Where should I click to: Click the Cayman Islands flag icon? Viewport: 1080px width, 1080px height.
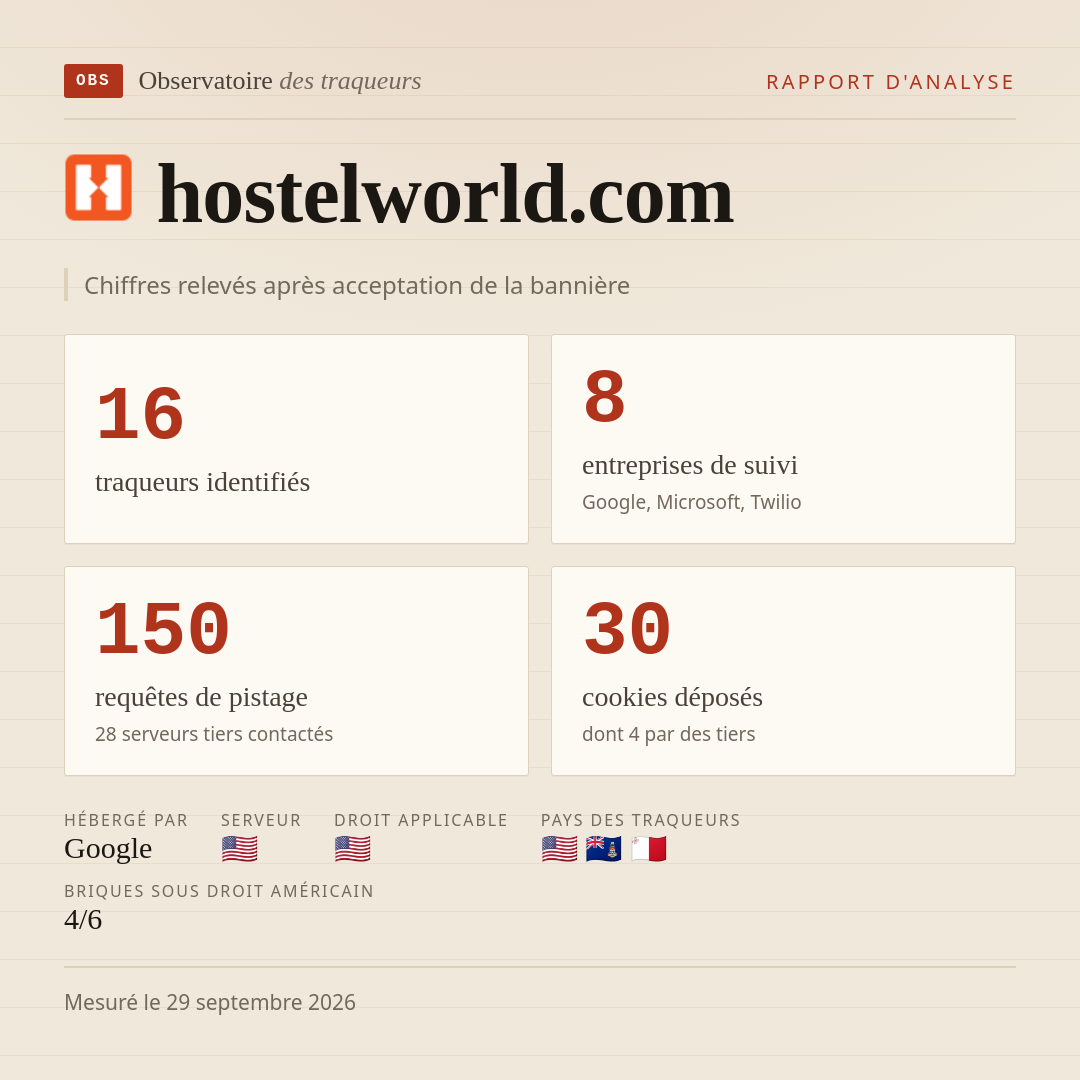[x=603, y=849]
